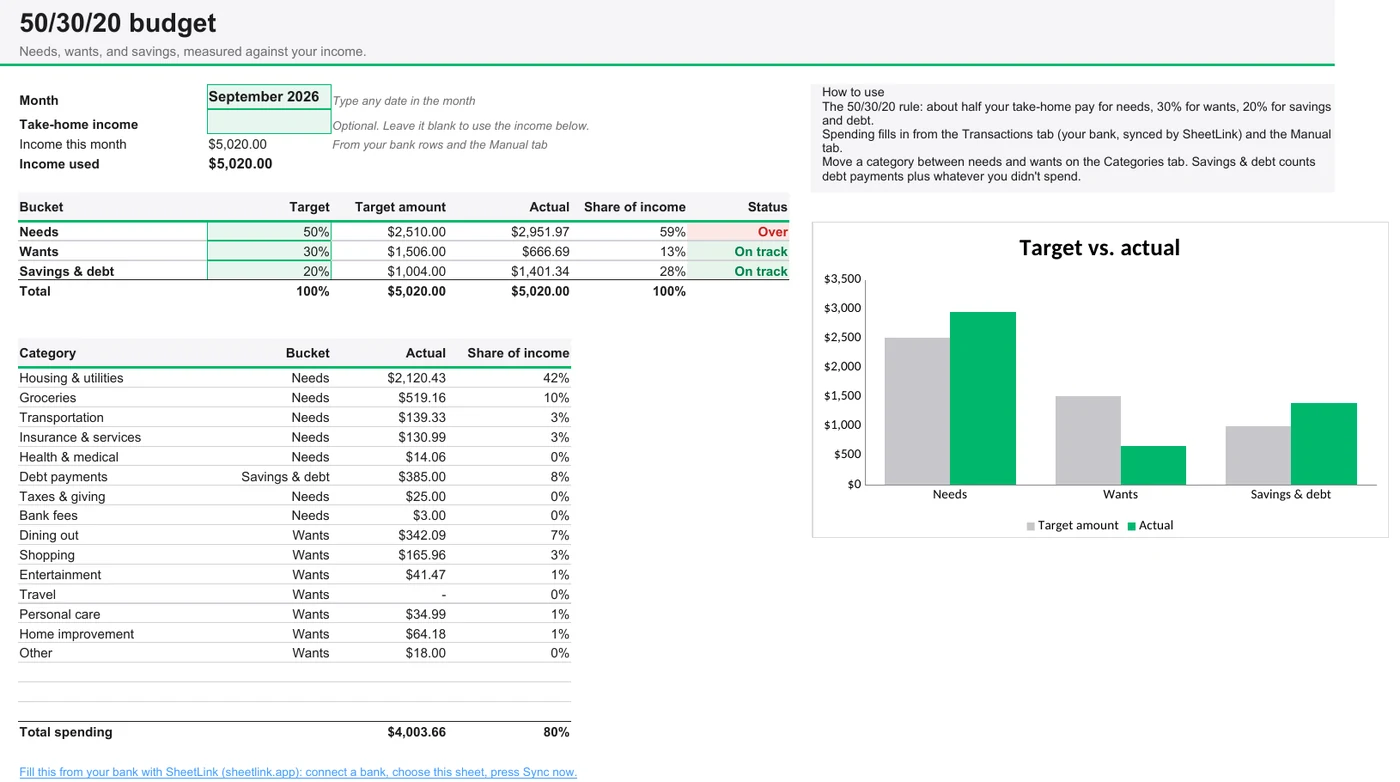The image size is (1400, 782).
Task: Click the green Actual bar for Needs
Action: [x=983, y=398]
